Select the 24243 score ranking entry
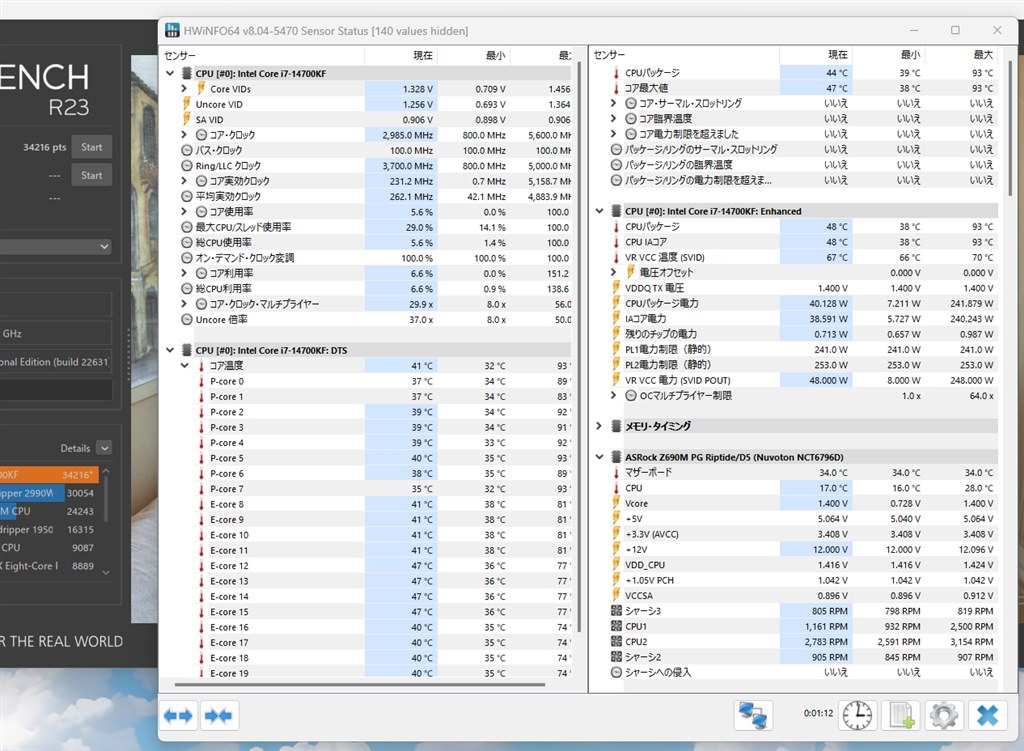The height and width of the screenshot is (751, 1024). (x=49, y=511)
